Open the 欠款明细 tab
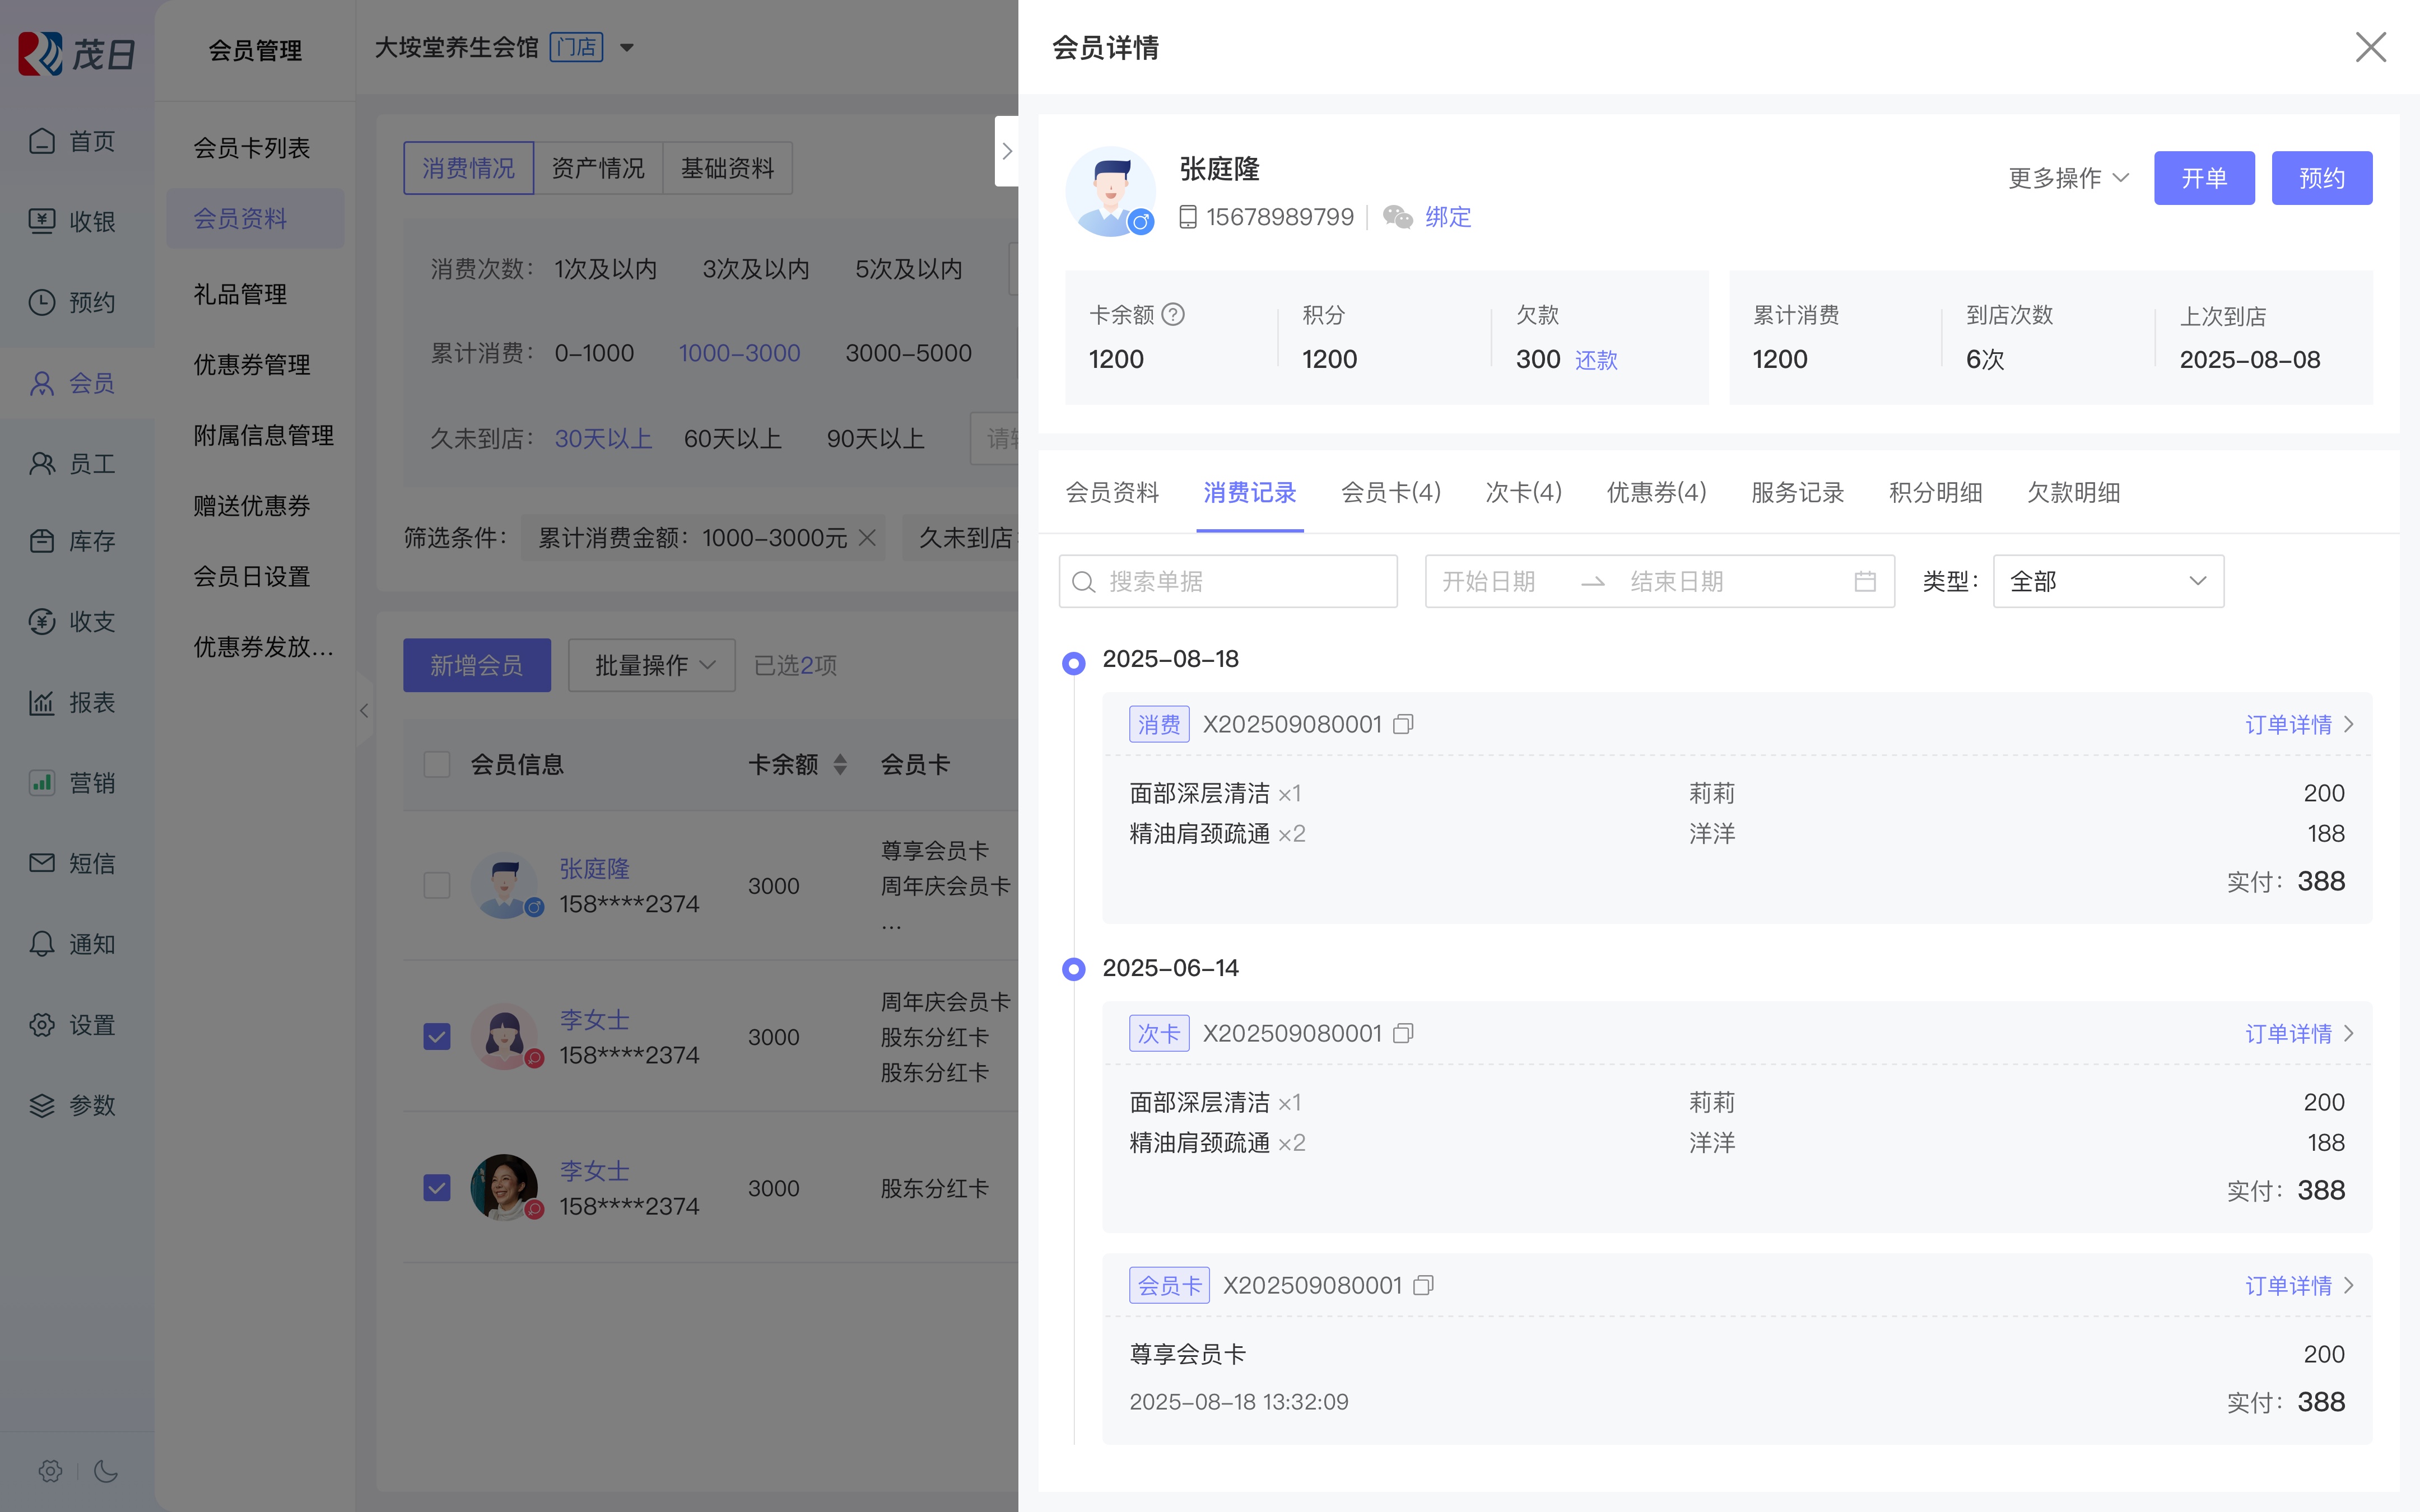This screenshot has height=1512, width=2420. point(2073,492)
